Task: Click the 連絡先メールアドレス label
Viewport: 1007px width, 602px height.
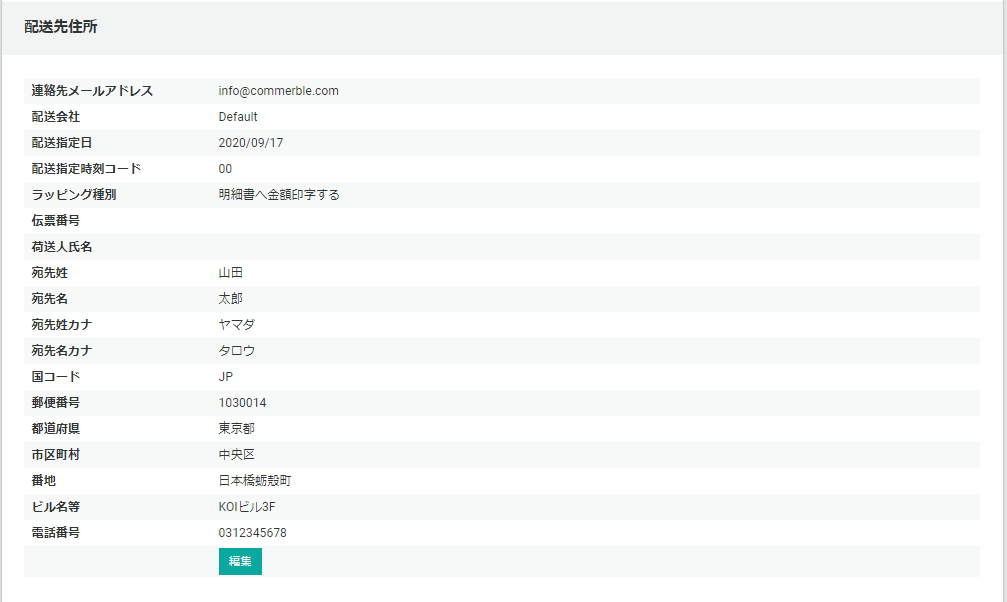Action: pos(92,91)
